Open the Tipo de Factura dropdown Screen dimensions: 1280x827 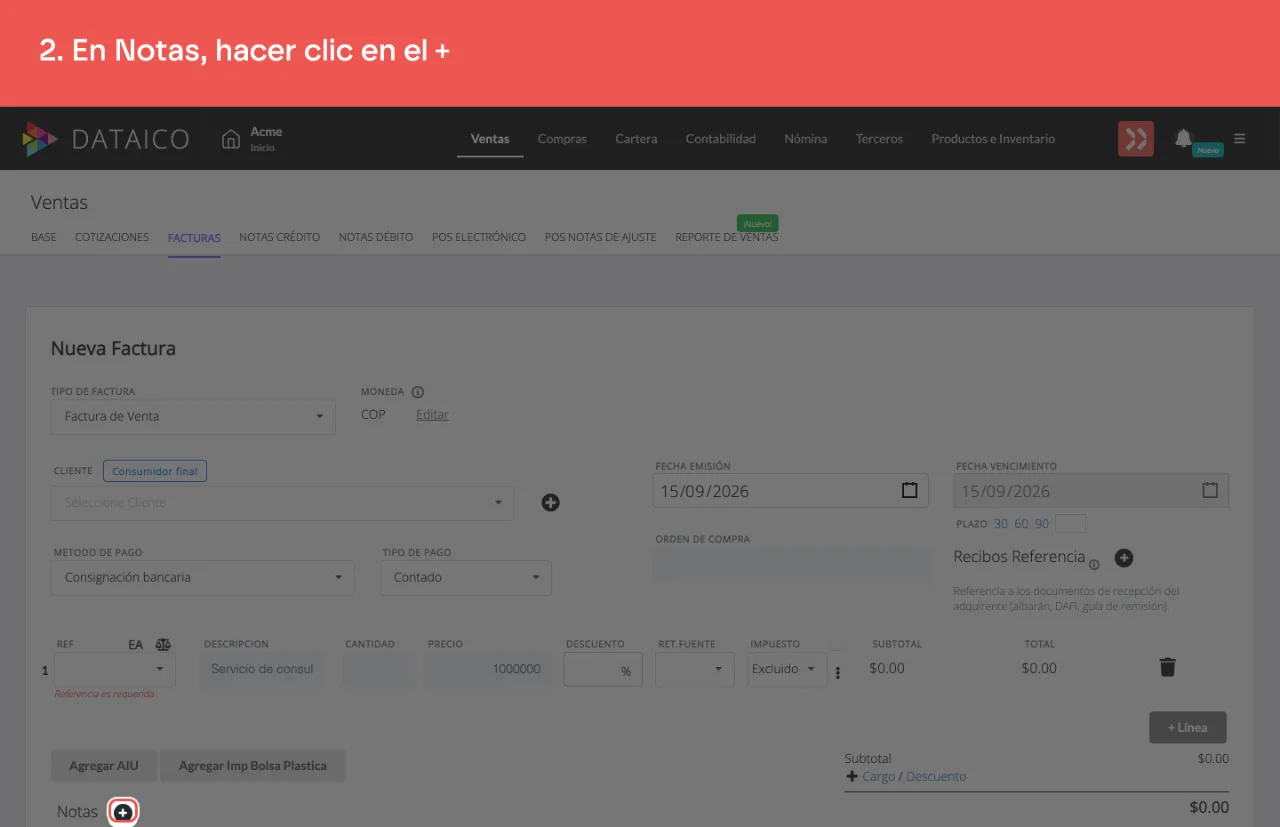point(193,416)
